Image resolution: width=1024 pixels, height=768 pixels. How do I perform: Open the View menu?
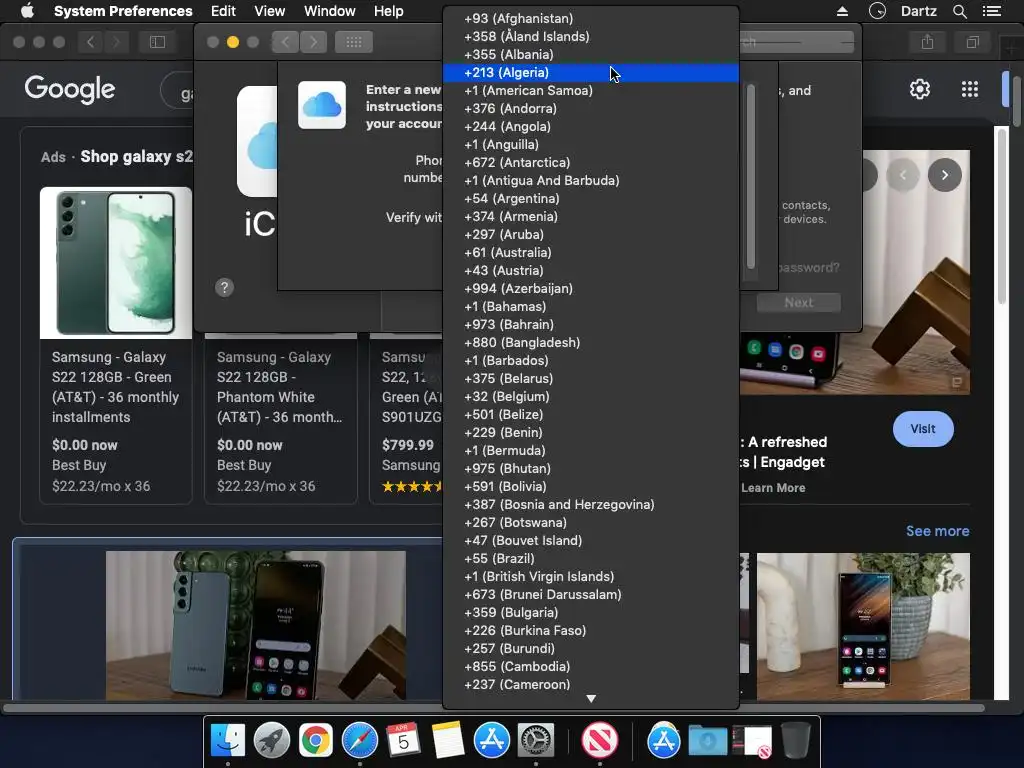pos(270,11)
